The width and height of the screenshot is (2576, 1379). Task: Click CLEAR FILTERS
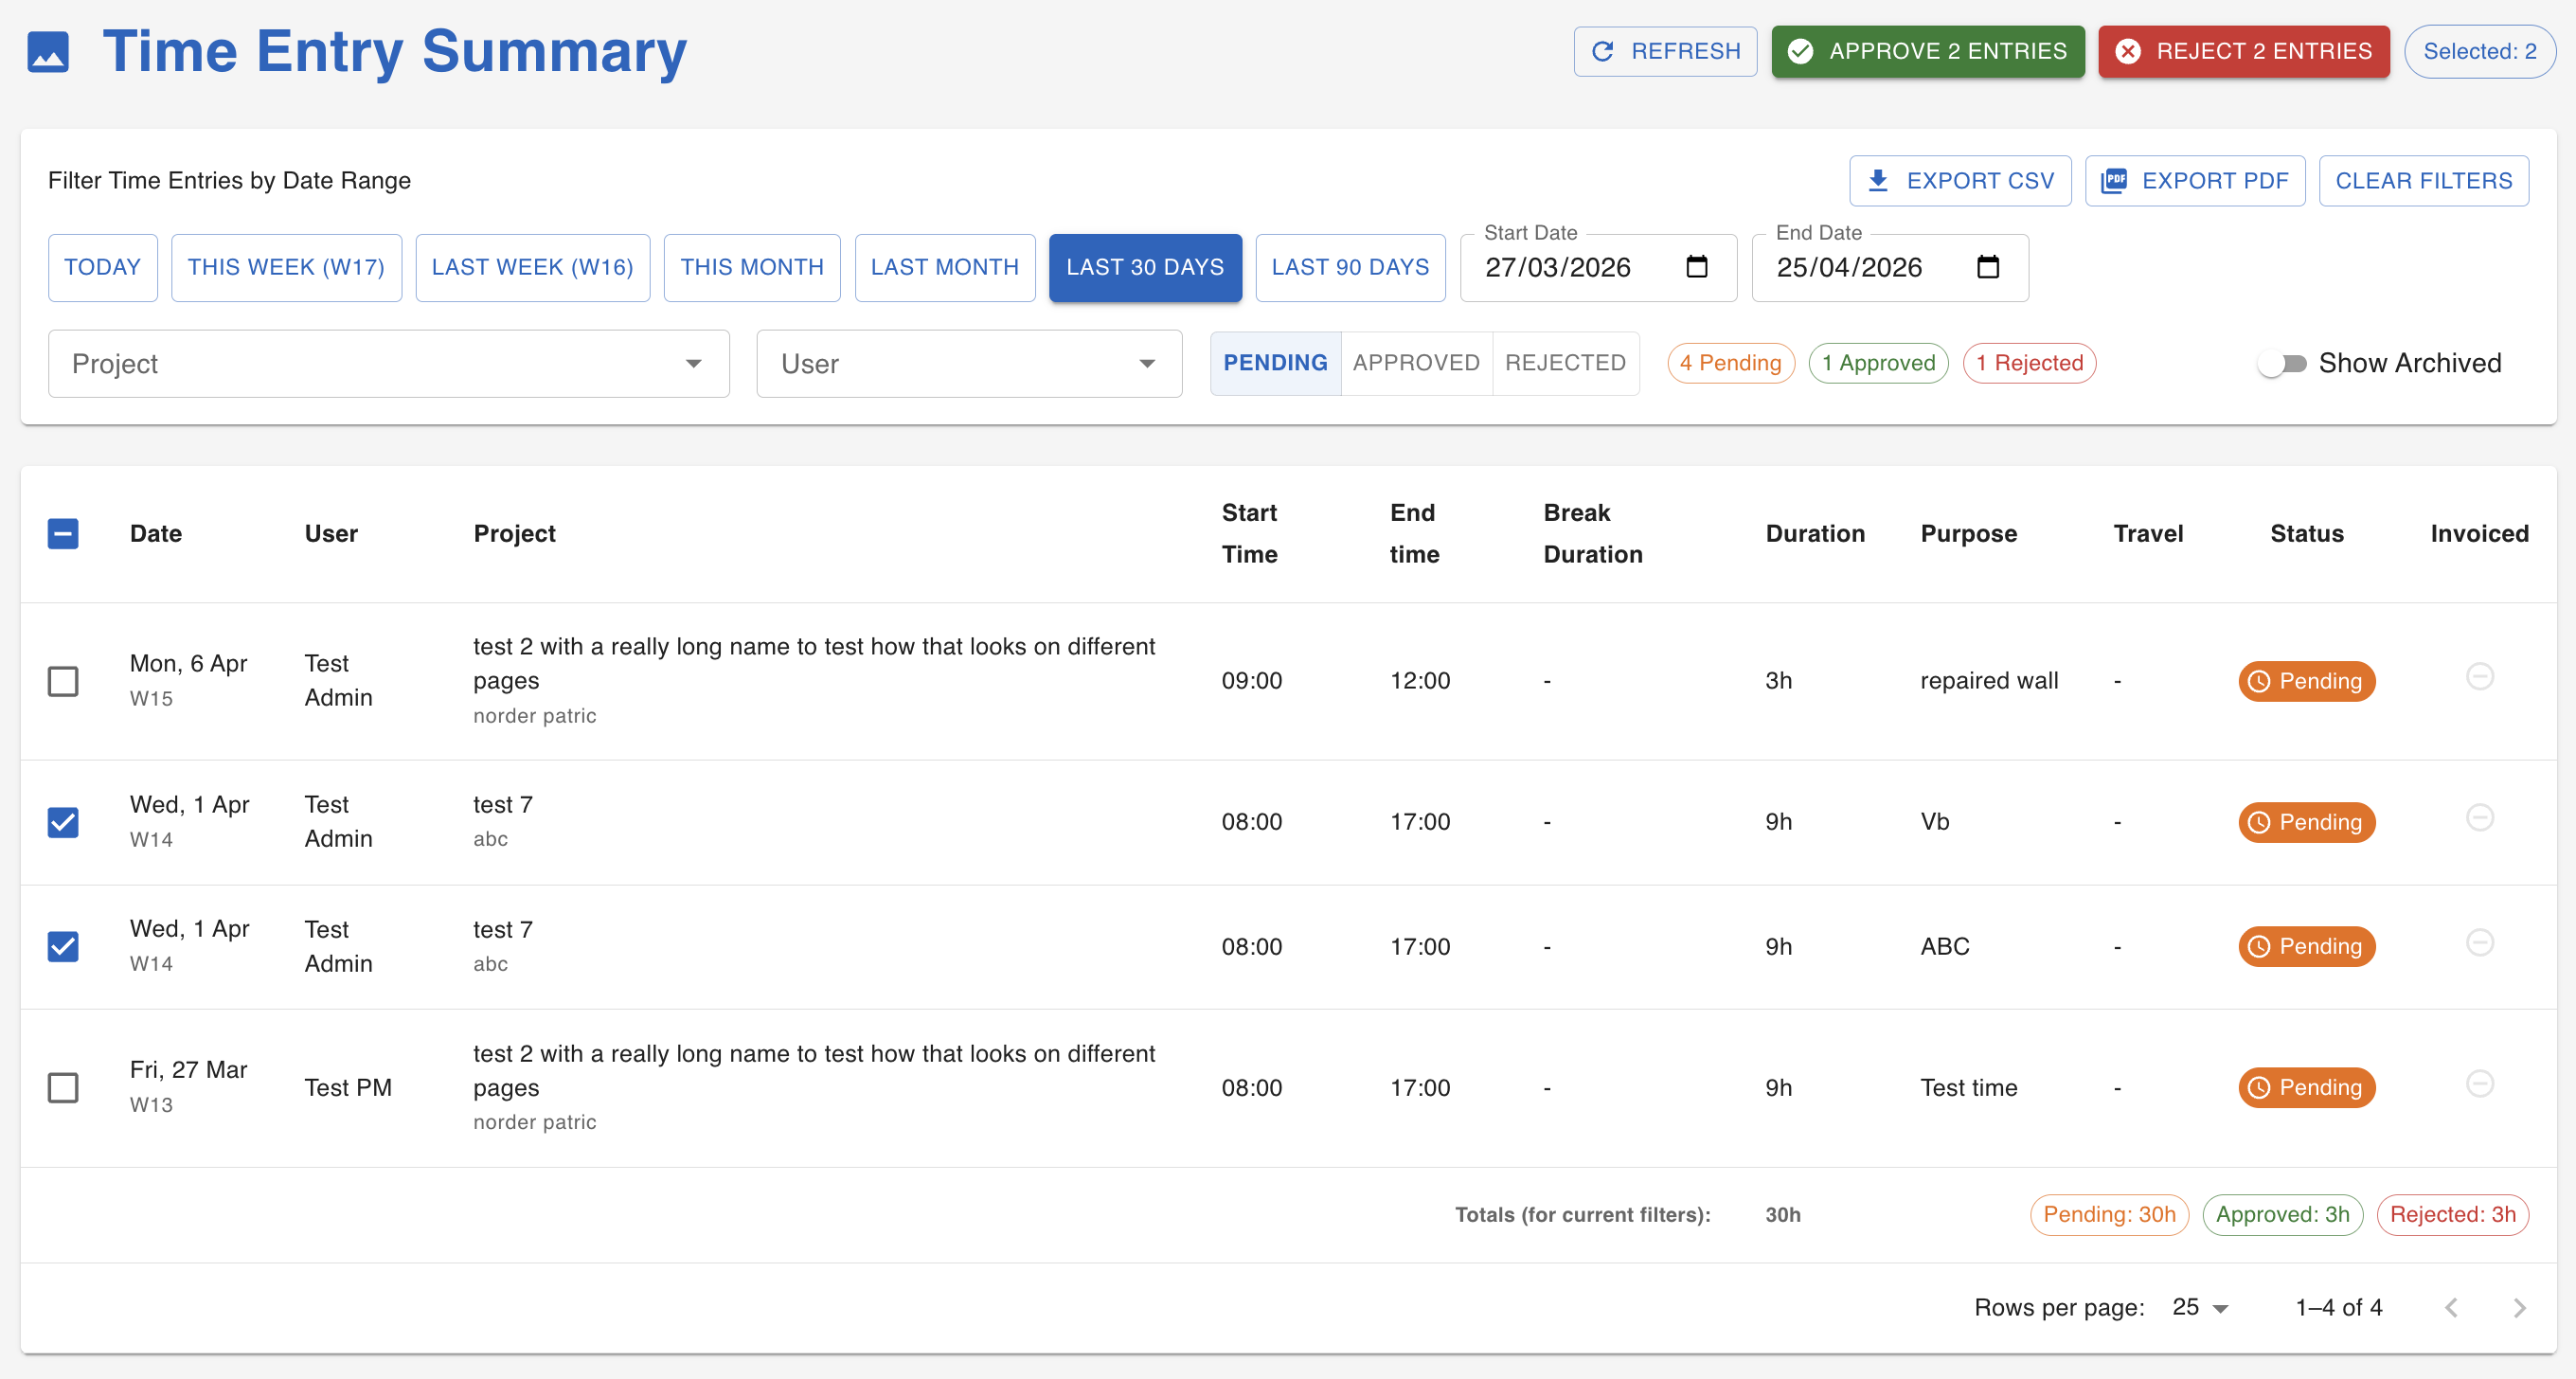[x=2423, y=180]
